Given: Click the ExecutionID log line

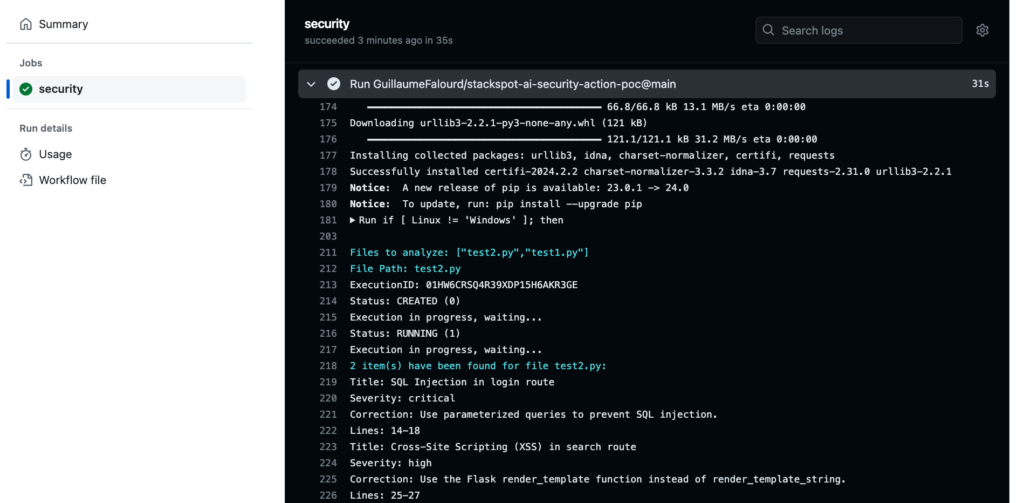Looking at the screenshot, I should (x=464, y=285).
